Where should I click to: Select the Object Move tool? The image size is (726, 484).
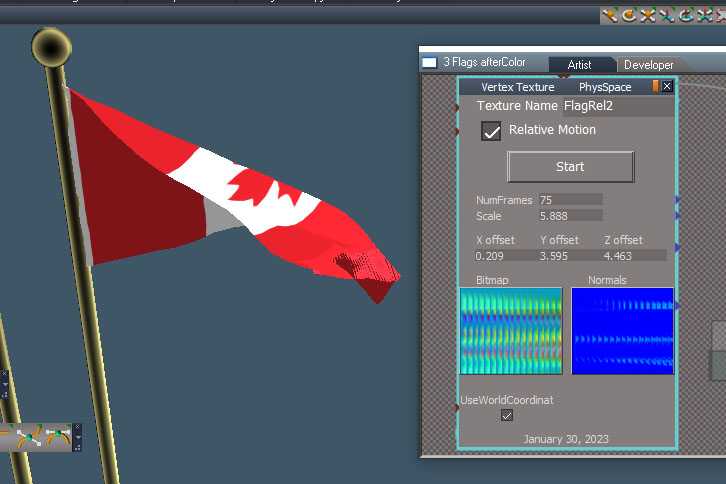pos(610,15)
